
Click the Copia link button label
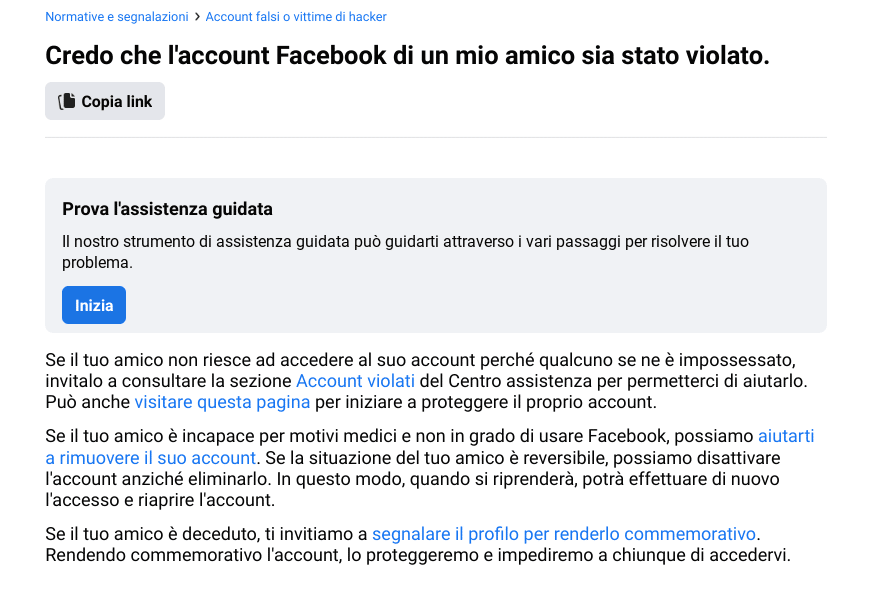tap(117, 101)
